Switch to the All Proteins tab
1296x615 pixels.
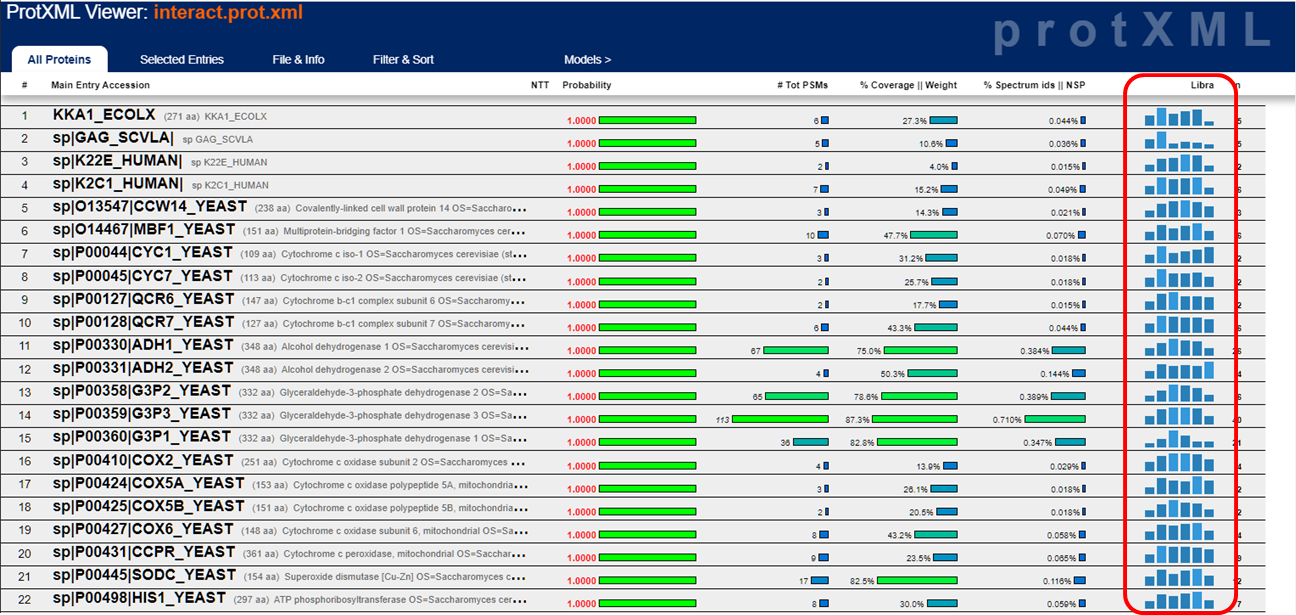pos(59,60)
